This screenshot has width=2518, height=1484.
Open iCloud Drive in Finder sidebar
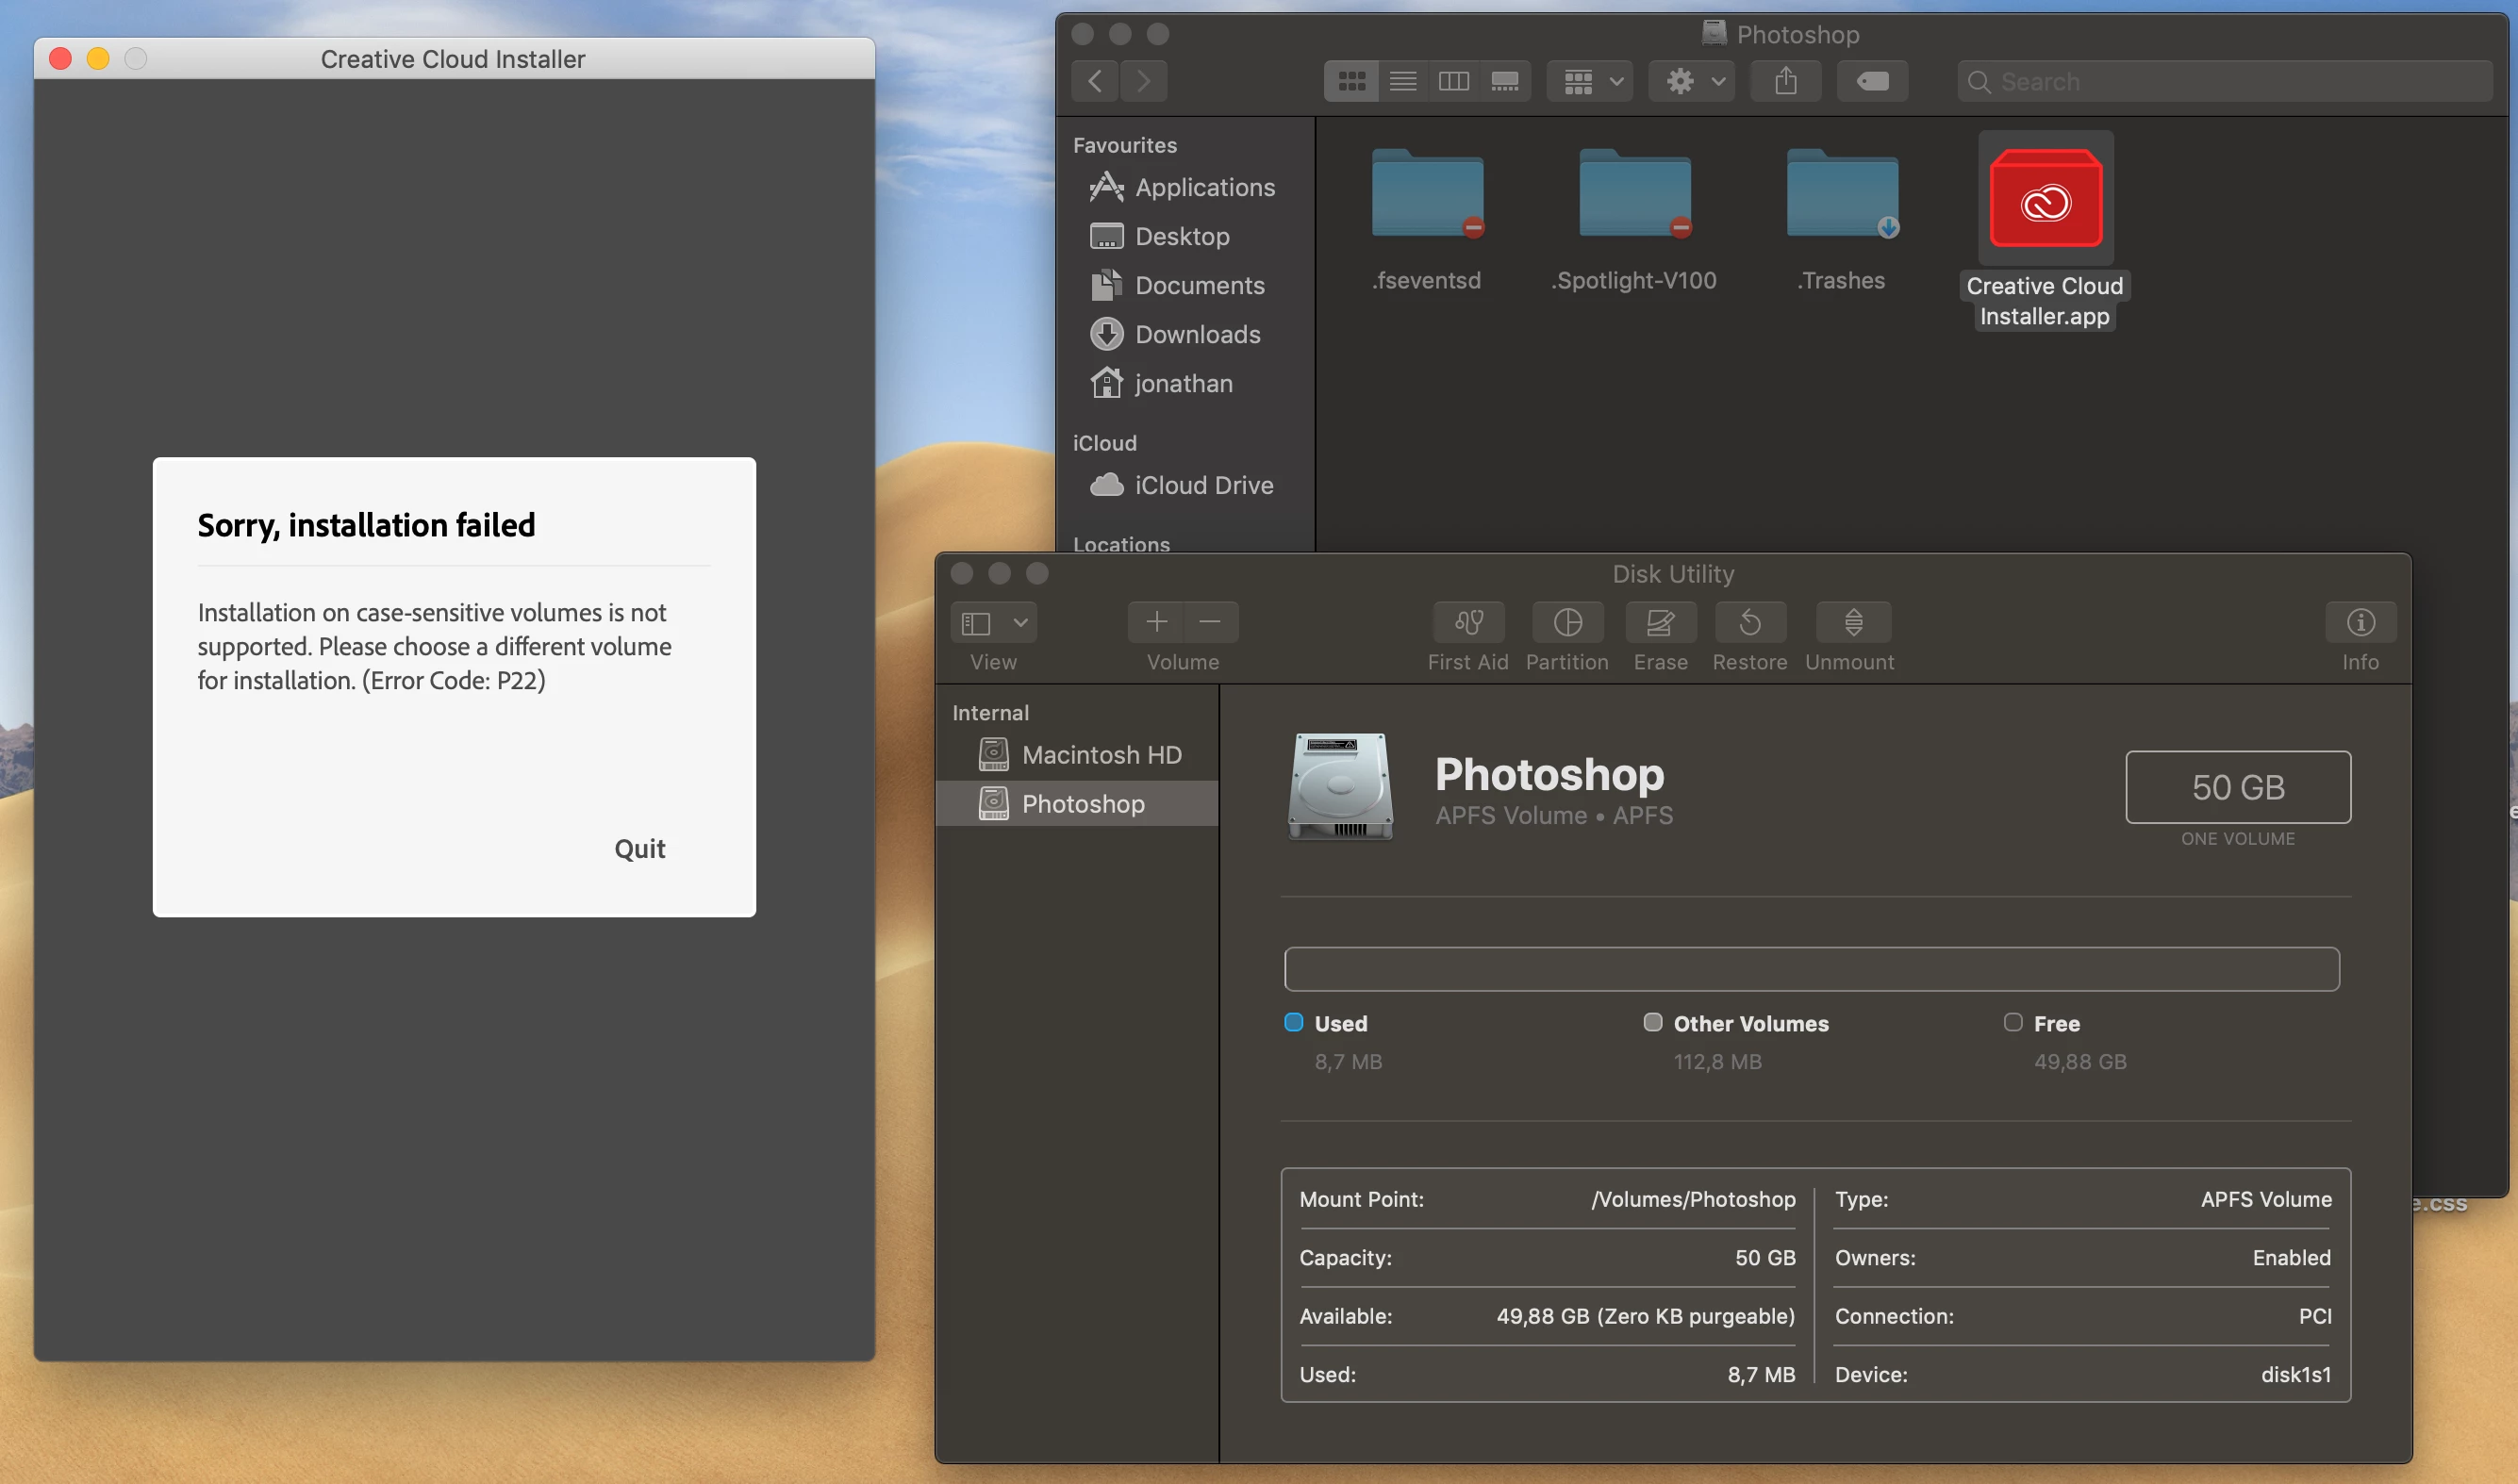(1203, 485)
